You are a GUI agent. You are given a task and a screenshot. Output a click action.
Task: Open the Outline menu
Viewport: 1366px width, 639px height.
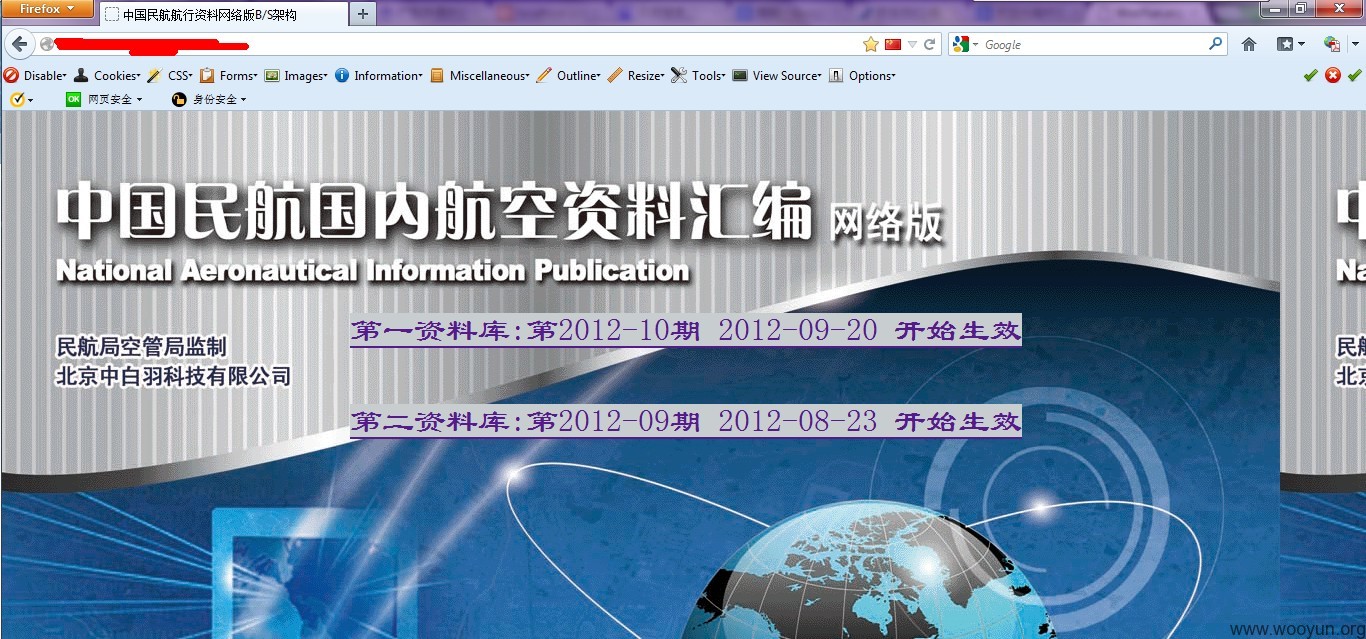pyautogui.click(x=568, y=75)
